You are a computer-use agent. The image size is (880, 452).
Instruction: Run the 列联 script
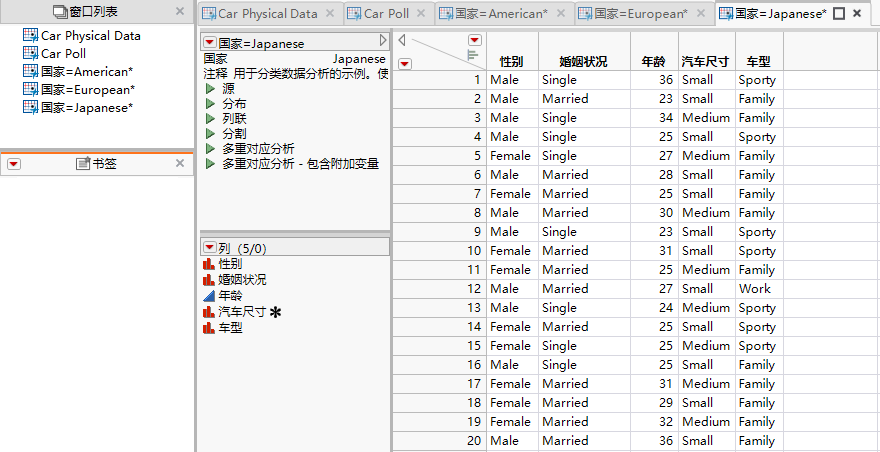(x=210, y=119)
